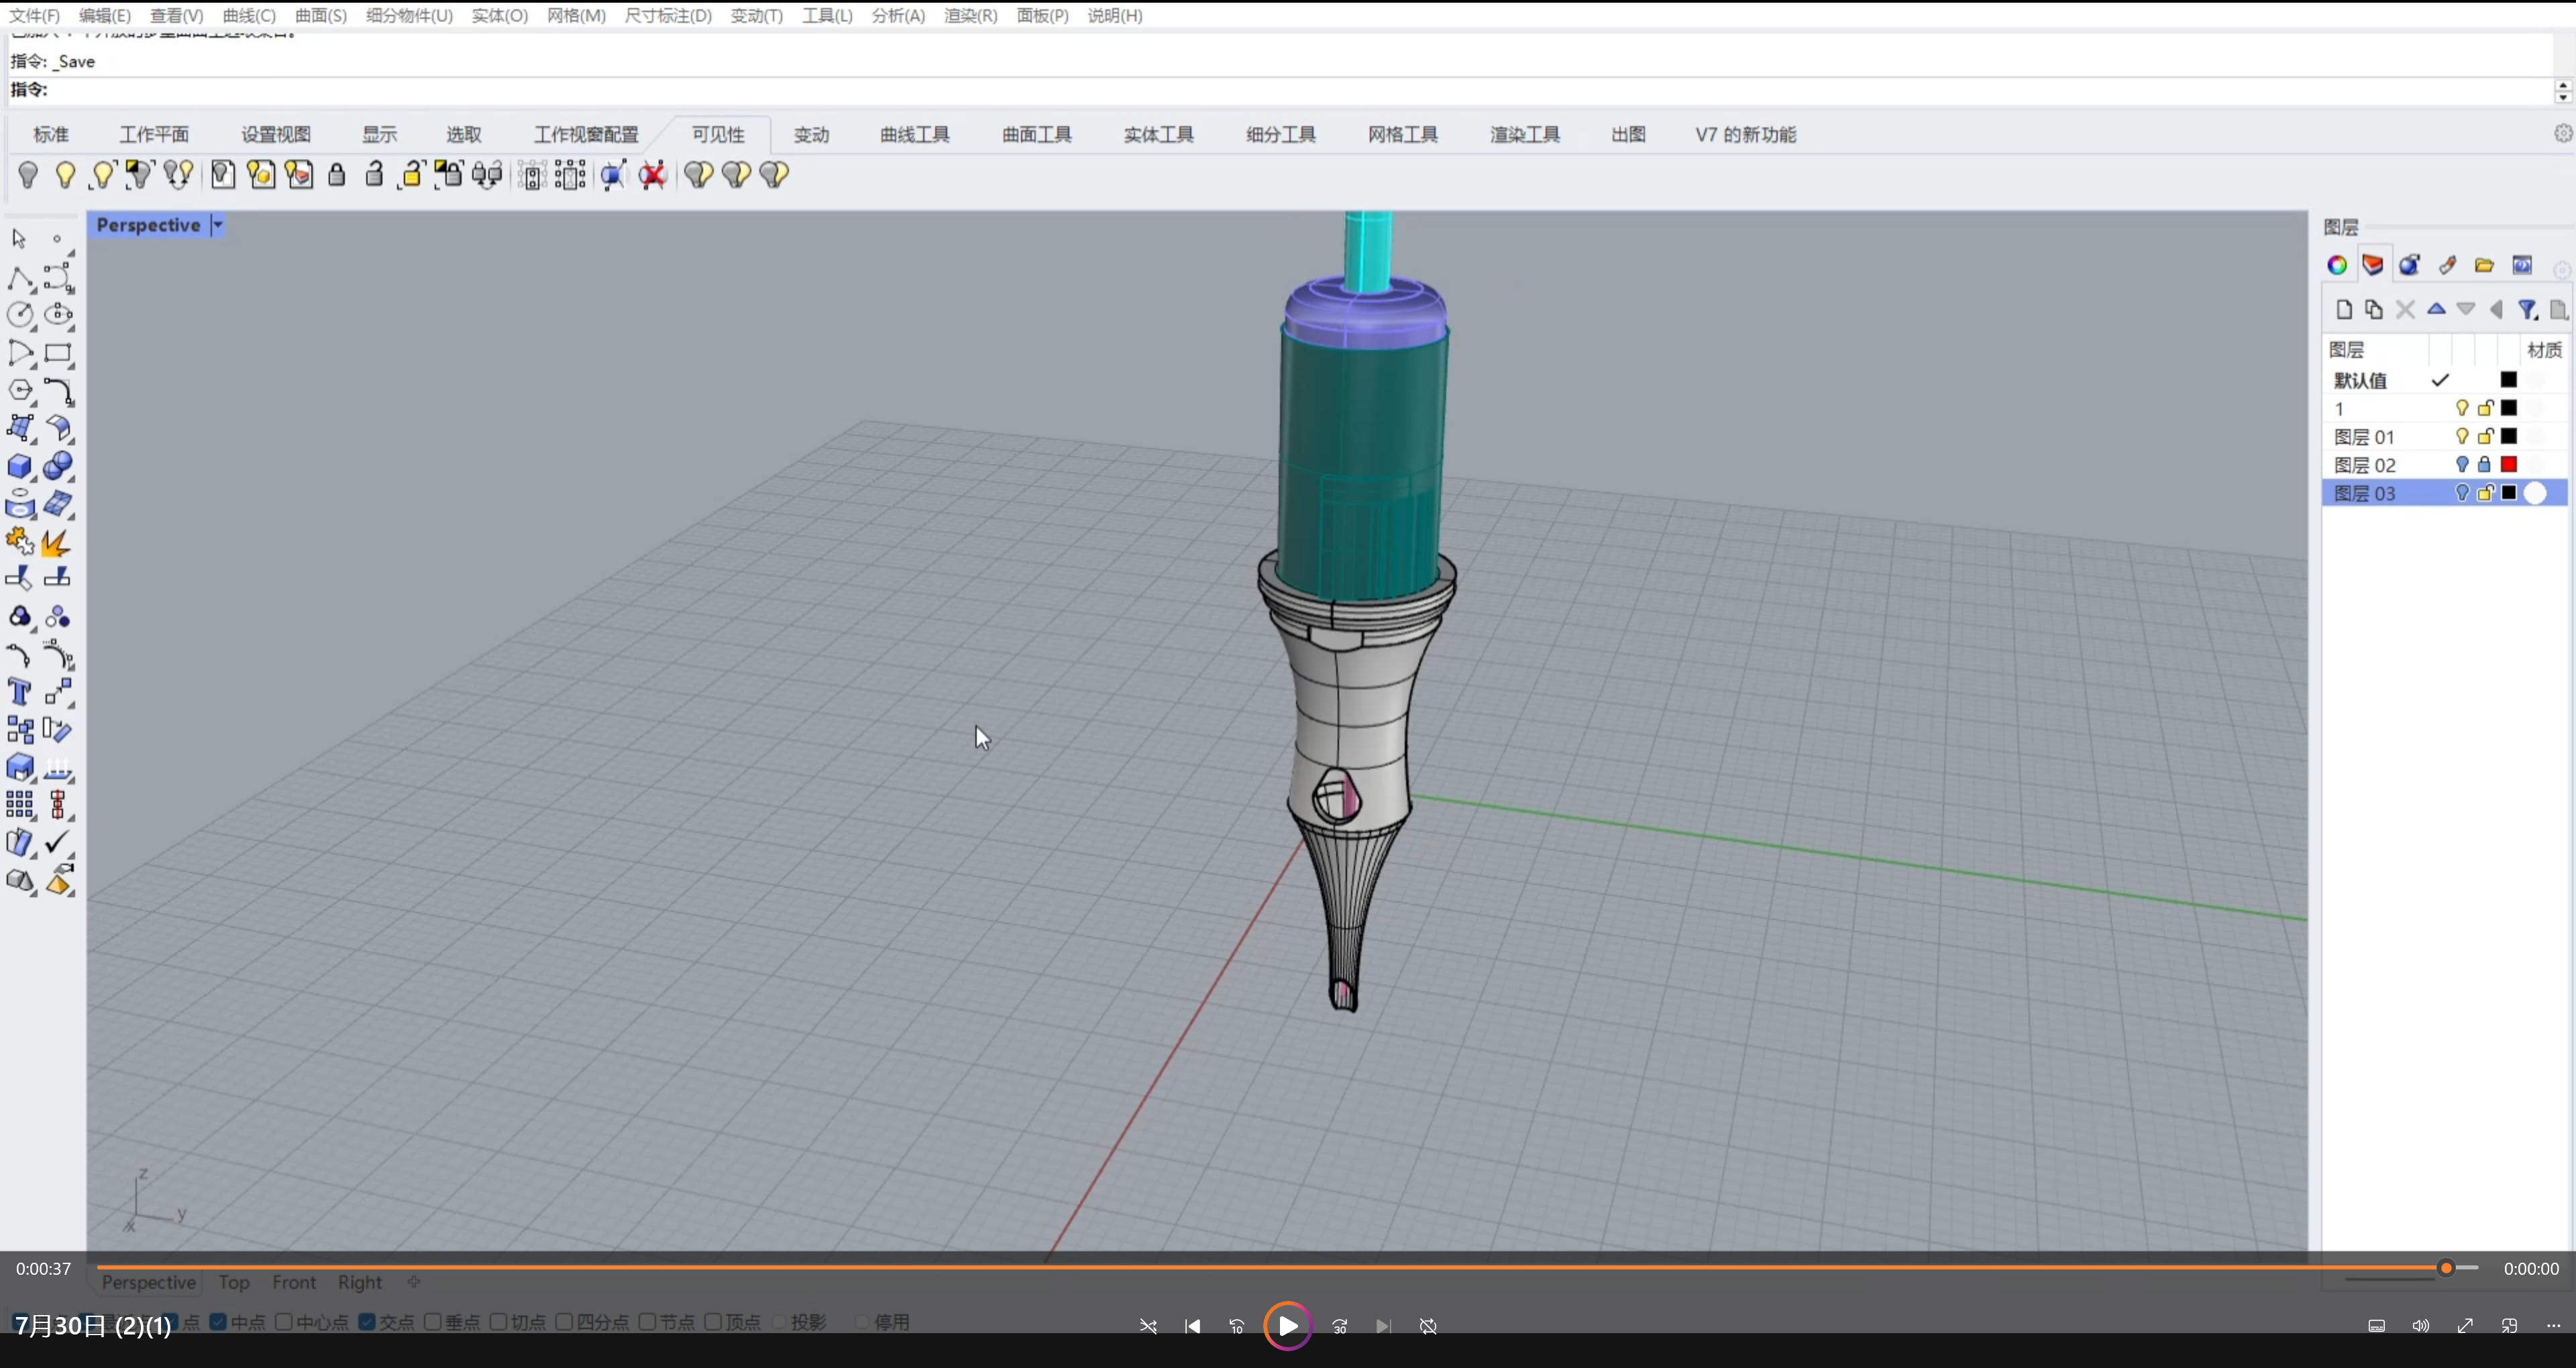Viewport: 2576px width, 1368px height.
Task: Open the color wheel properties panel icon
Action: coord(2337,265)
